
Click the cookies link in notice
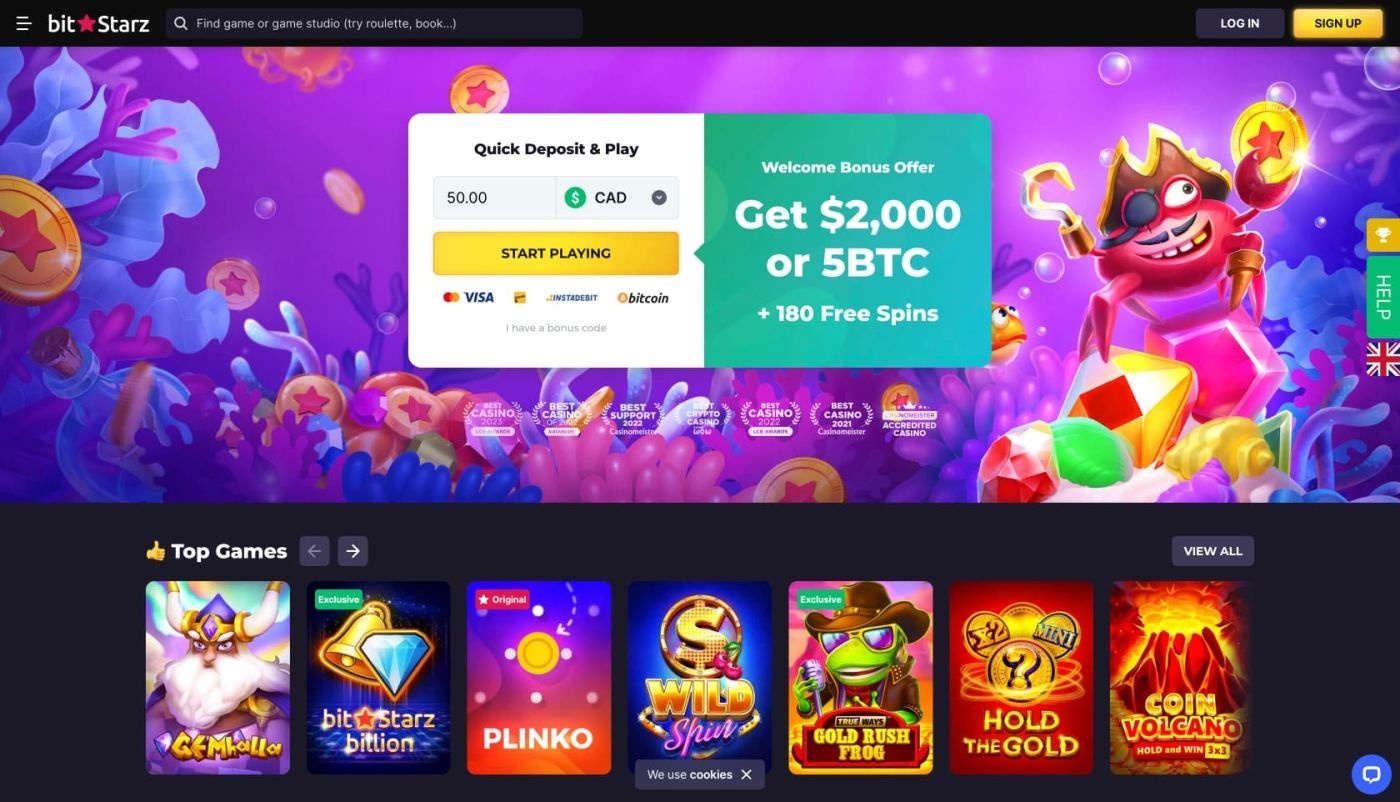(711, 775)
